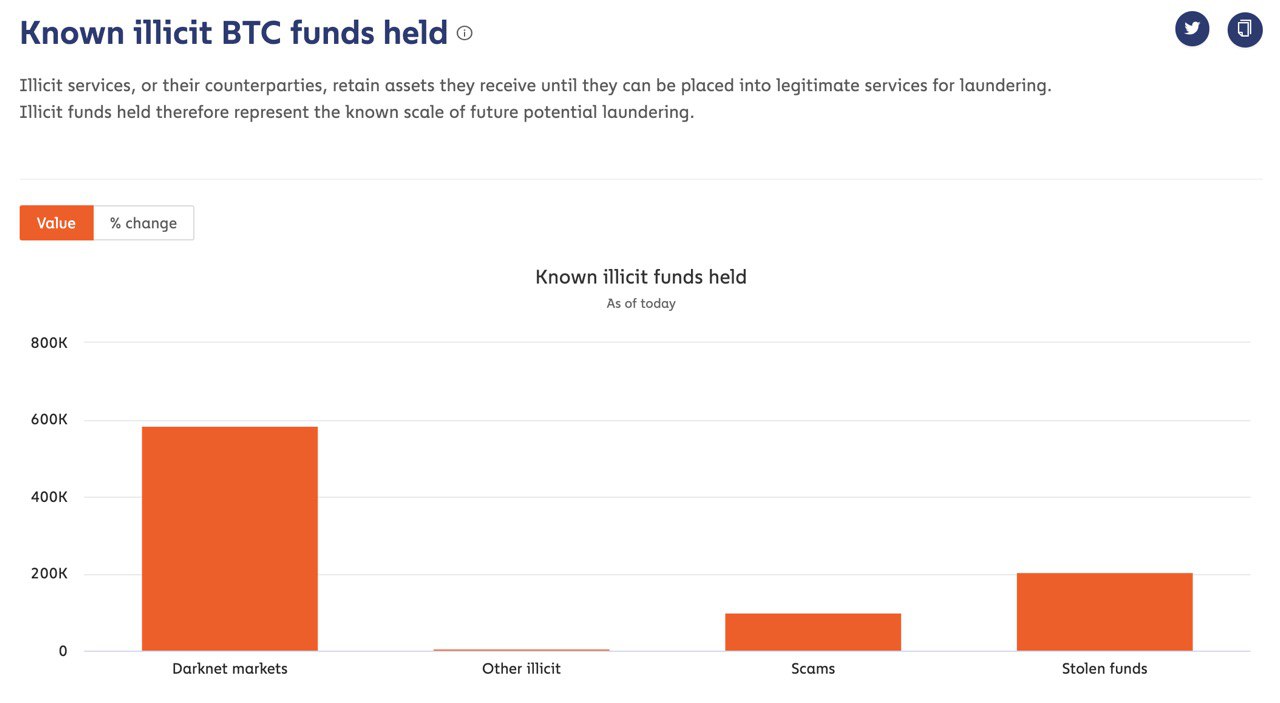The height and width of the screenshot is (703, 1280).
Task: Click the As of today subtitle
Action: click(x=641, y=303)
